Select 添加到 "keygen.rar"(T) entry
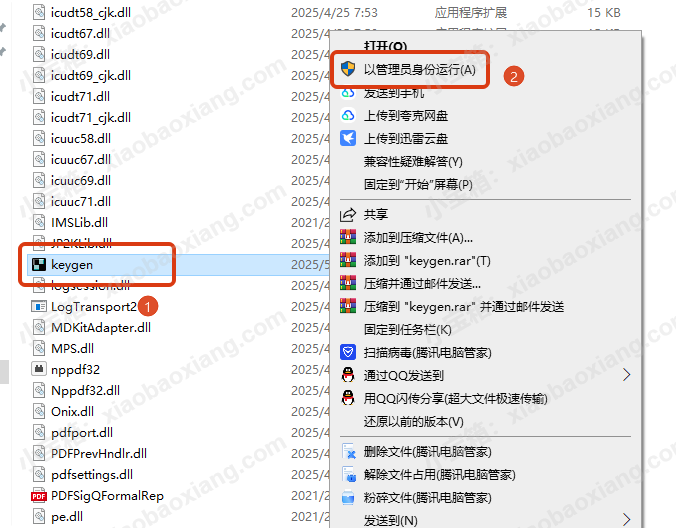The height and width of the screenshot is (528, 676). (x=427, y=261)
